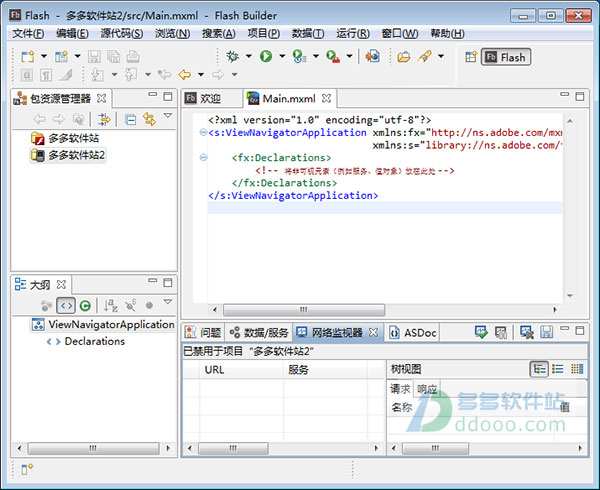Click the New file wizard icon
600x490 pixels.
(x=28, y=57)
